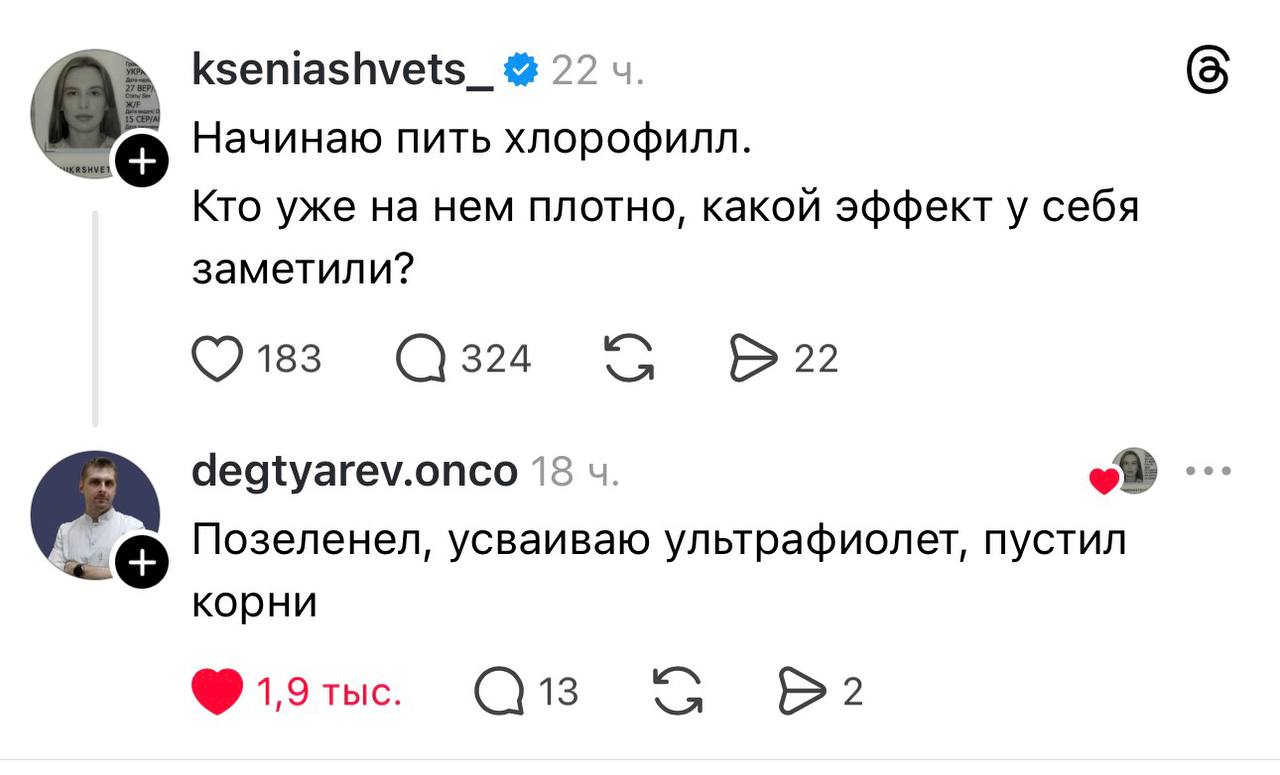Open replies to degtyarev.onco comment

pos(499,692)
